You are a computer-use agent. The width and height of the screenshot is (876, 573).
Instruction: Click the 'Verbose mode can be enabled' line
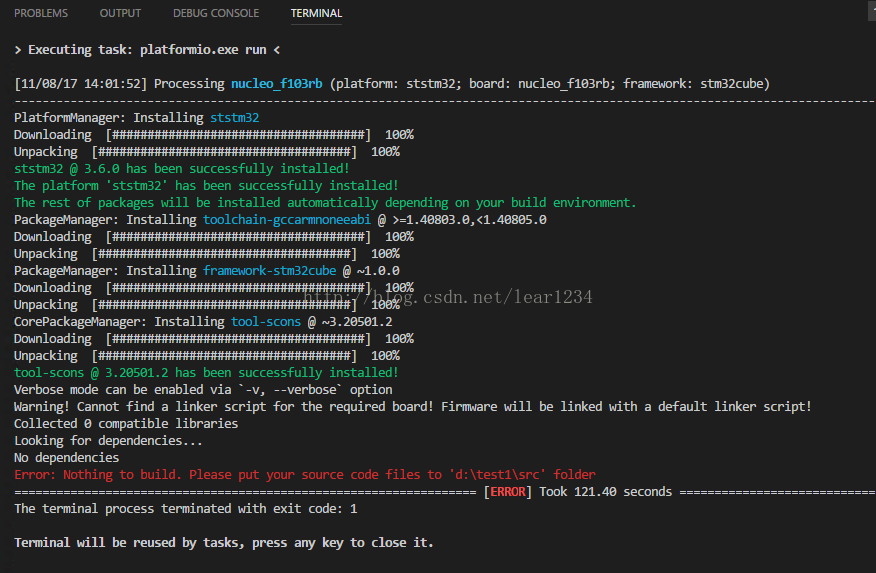[x=203, y=390]
